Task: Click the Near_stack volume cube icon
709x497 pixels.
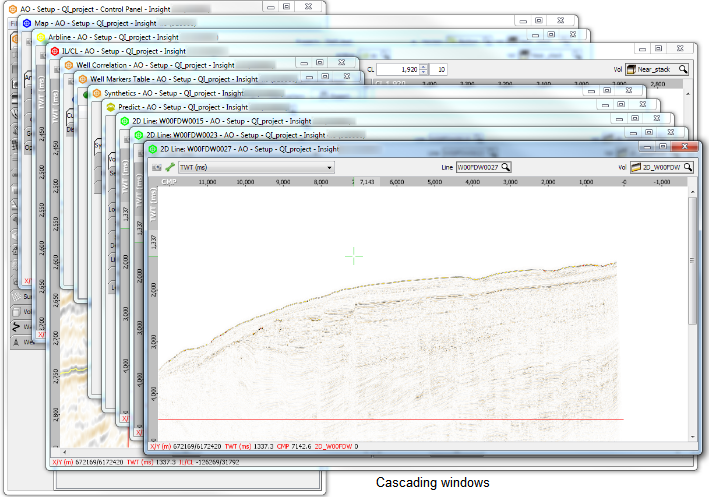Action: (631, 70)
